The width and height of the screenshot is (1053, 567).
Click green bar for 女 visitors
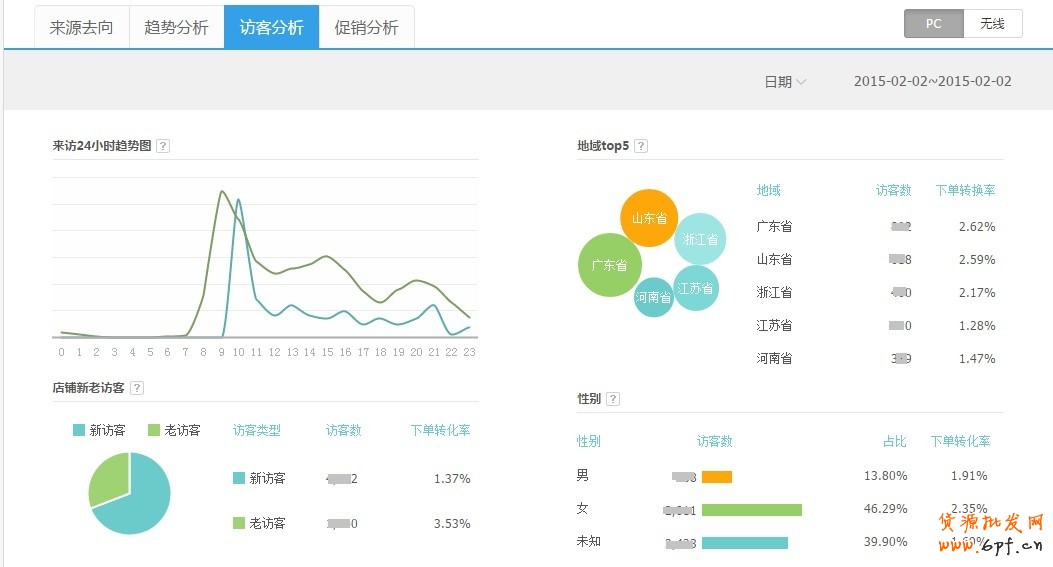click(x=751, y=510)
